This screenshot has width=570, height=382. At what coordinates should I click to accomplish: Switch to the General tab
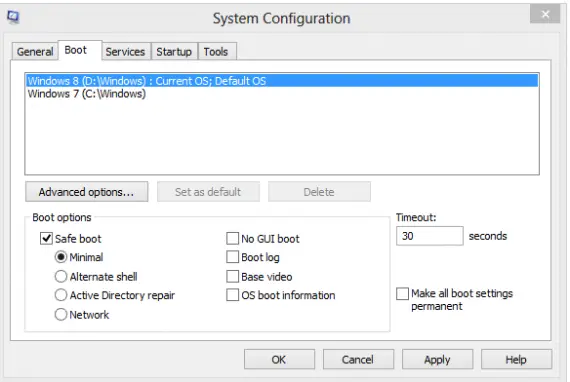[x=35, y=52]
